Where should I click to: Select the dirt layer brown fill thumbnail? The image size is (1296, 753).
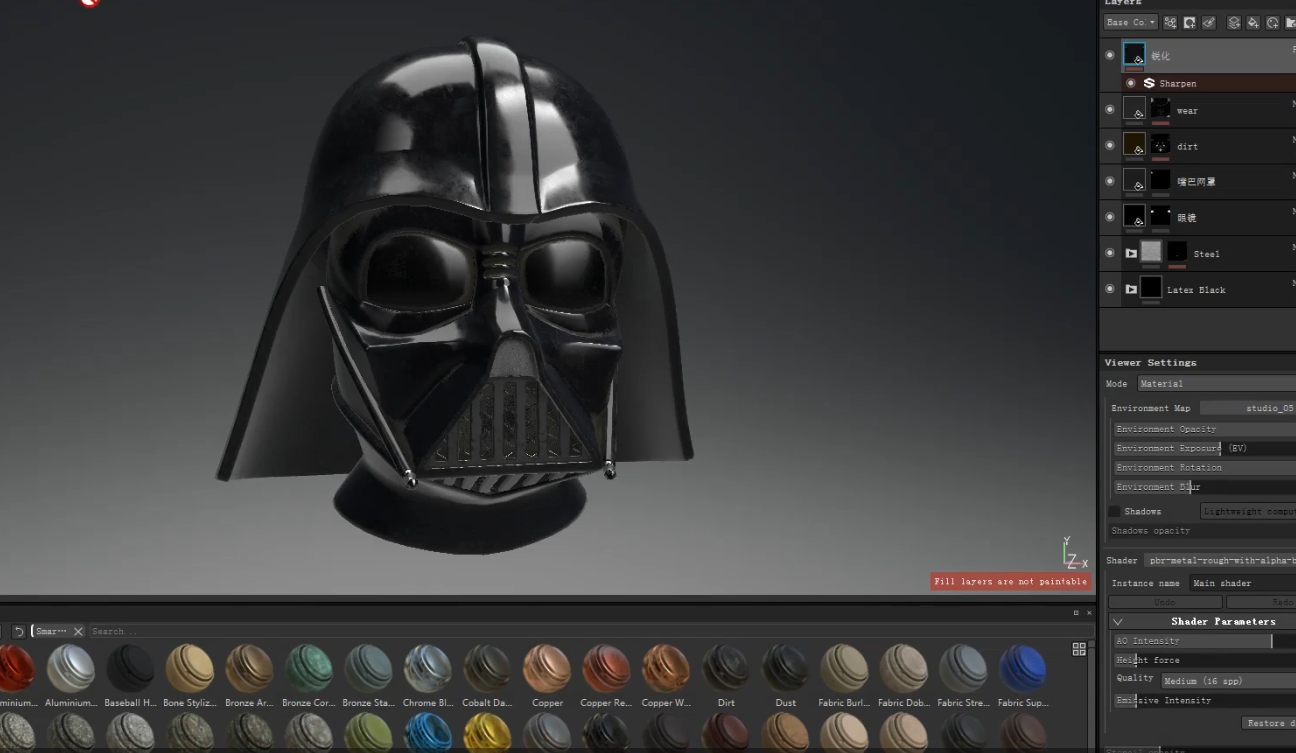(1134, 145)
